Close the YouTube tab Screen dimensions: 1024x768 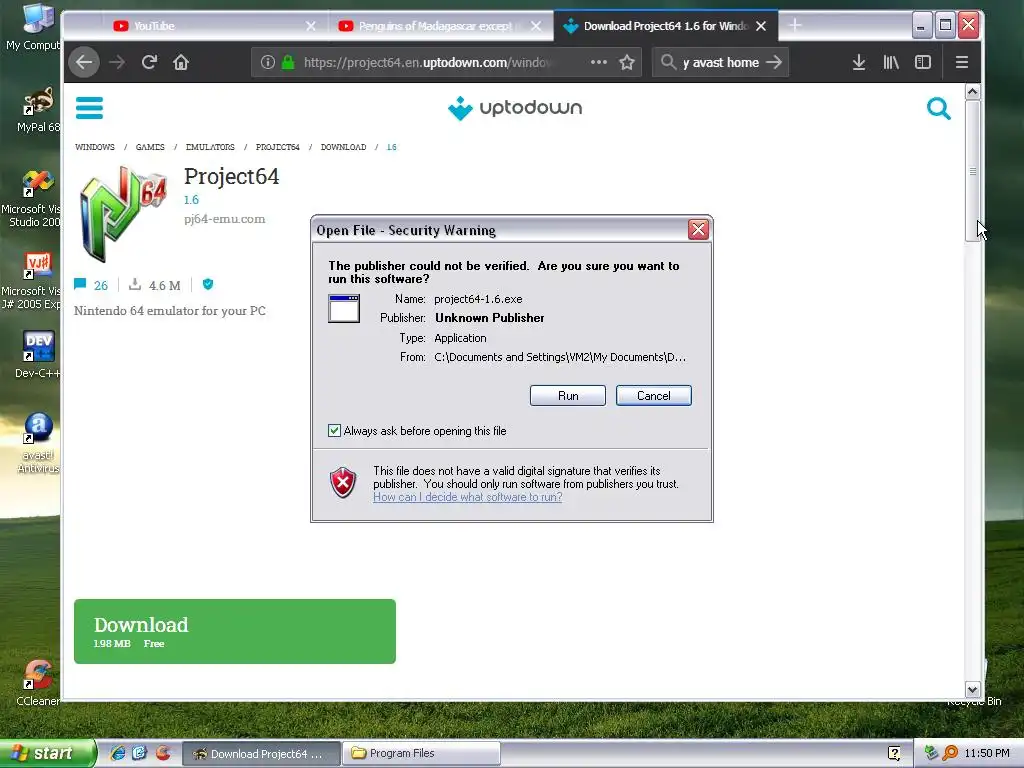click(x=311, y=26)
